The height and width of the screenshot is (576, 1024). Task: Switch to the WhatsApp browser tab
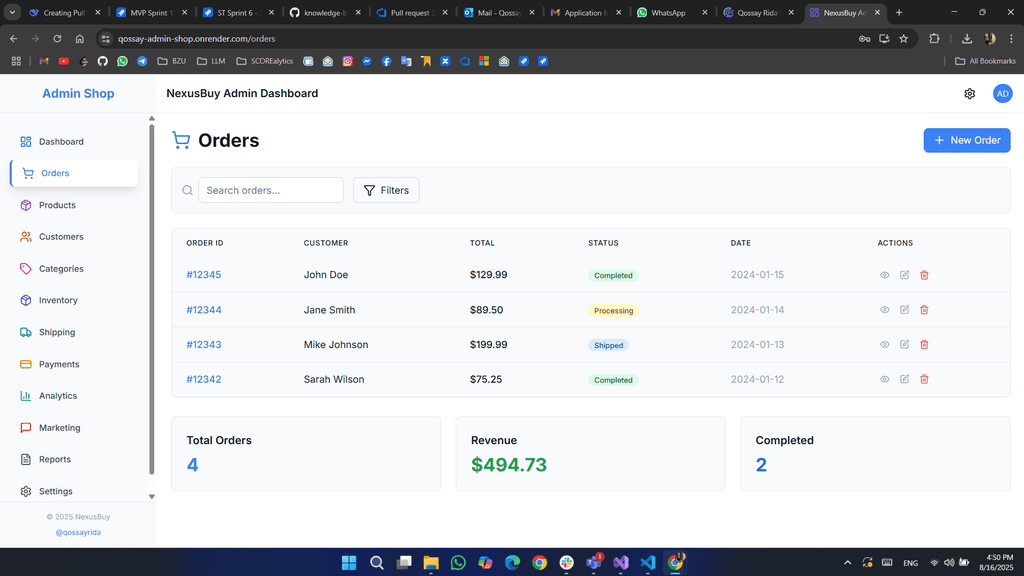click(672, 12)
